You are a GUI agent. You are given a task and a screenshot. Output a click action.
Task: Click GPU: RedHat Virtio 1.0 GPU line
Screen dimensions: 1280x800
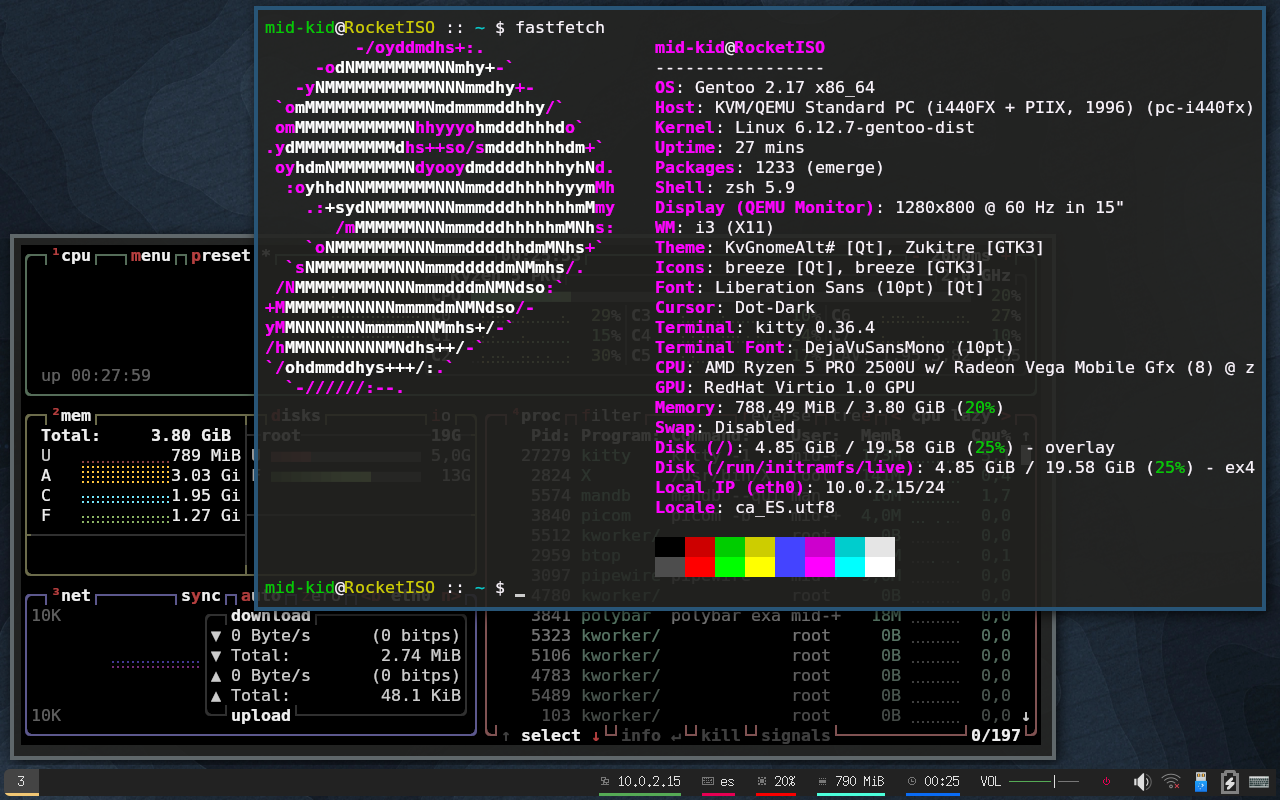click(785, 387)
